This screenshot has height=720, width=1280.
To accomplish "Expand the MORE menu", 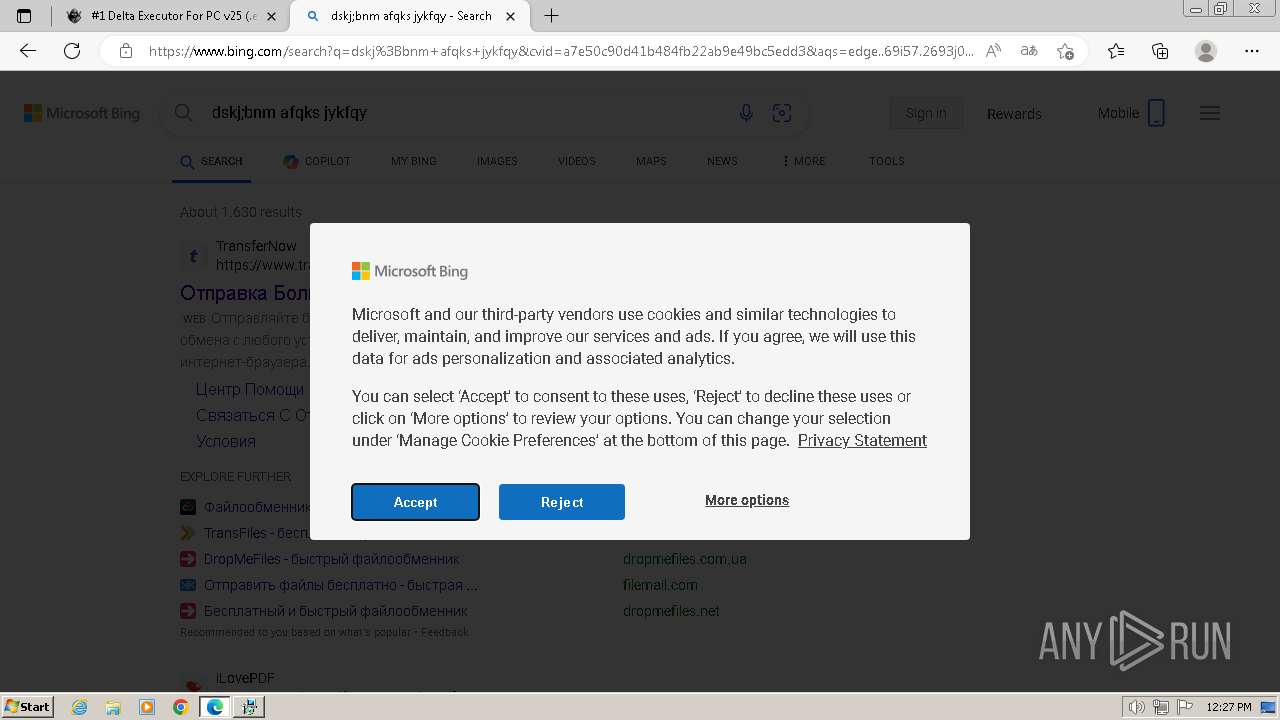I will pyautogui.click(x=804, y=161).
